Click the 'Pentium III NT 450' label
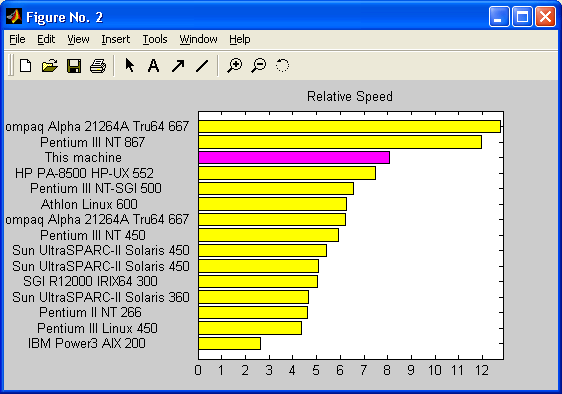This screenshot has width=562, height=394. (x=93, y=235)
